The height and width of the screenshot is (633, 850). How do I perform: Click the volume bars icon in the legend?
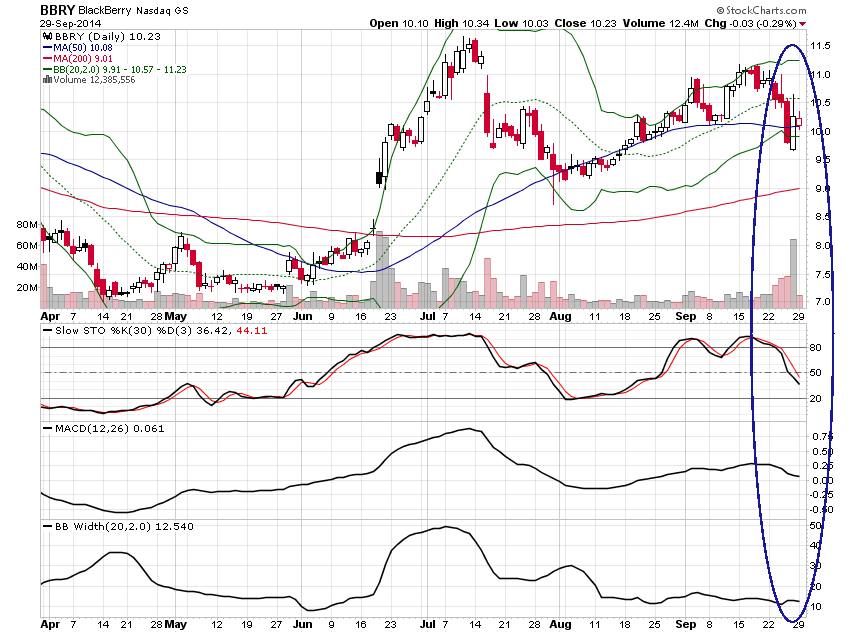point(47,80)
